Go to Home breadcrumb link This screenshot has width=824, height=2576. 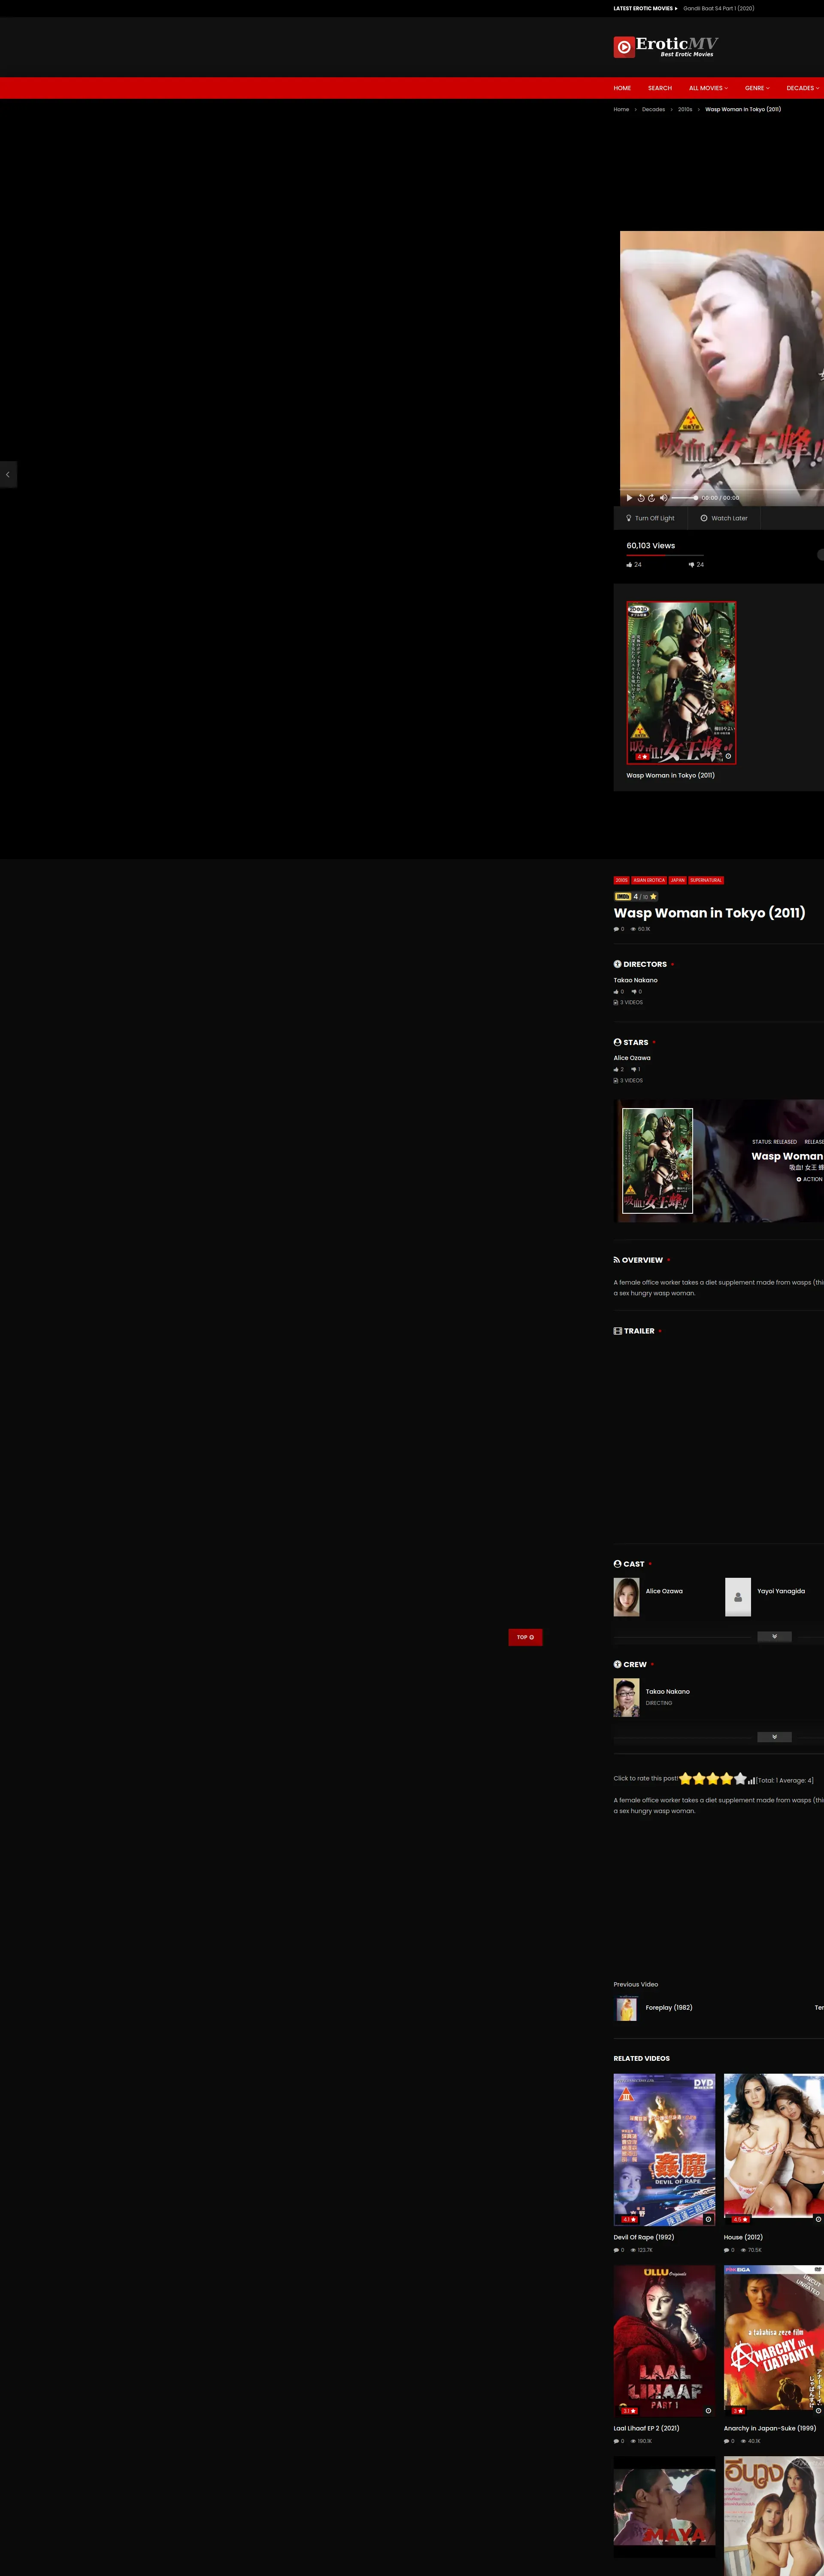(x=621, y=109)
